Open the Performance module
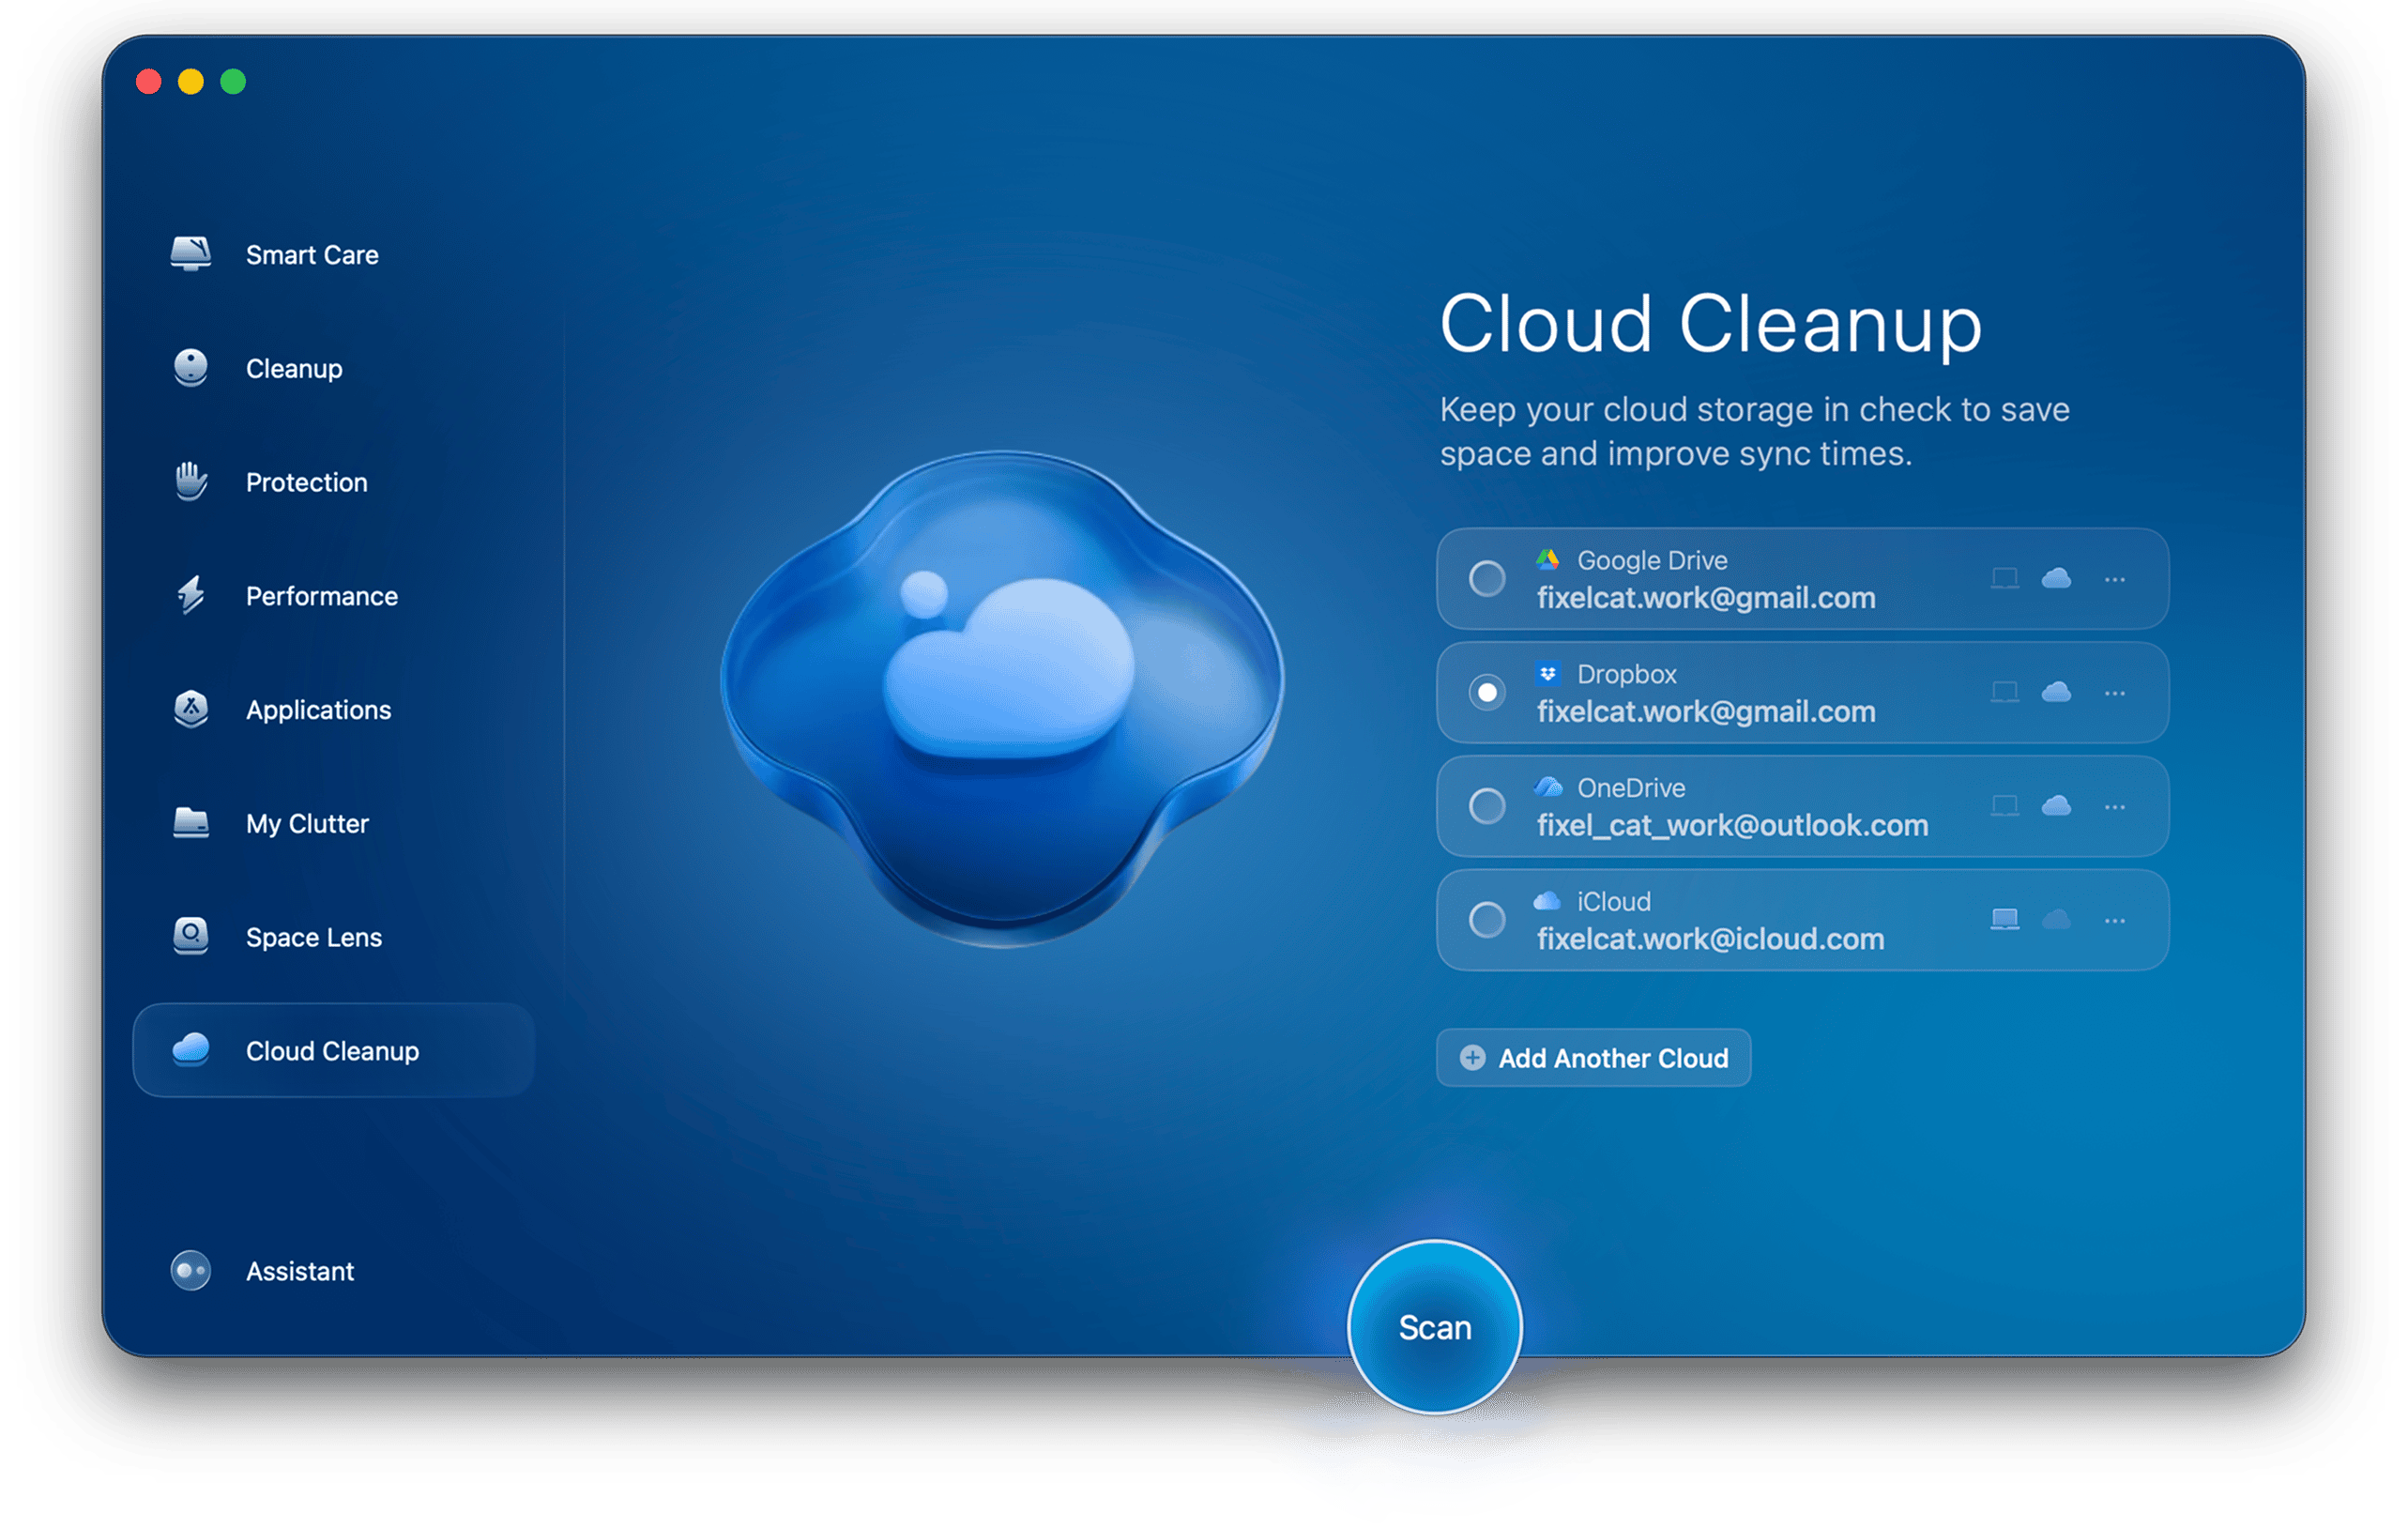 320,596
